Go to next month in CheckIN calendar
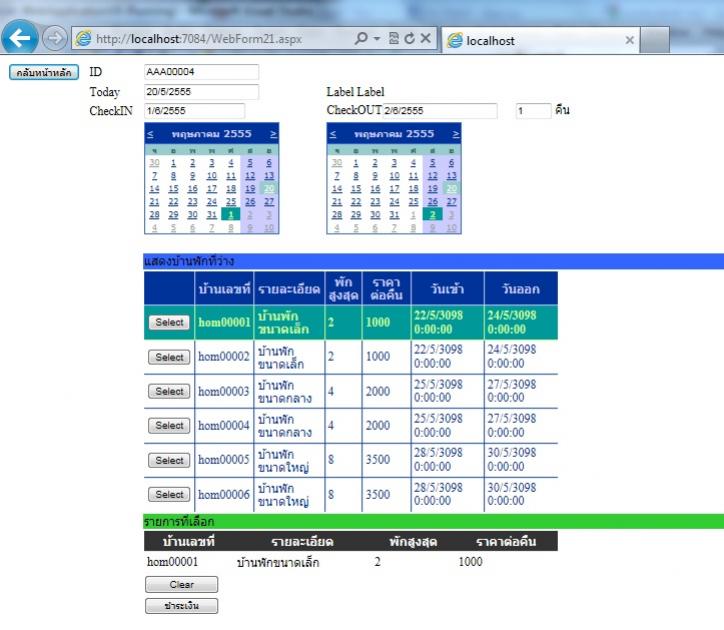Viewport: 724px width, 630px height. point(273,134)
